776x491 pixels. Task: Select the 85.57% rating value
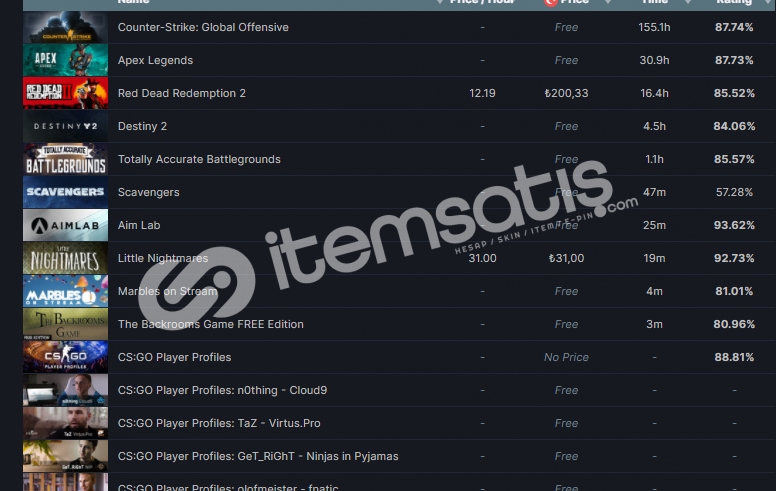pyautogui.click(x=734, y=159)
